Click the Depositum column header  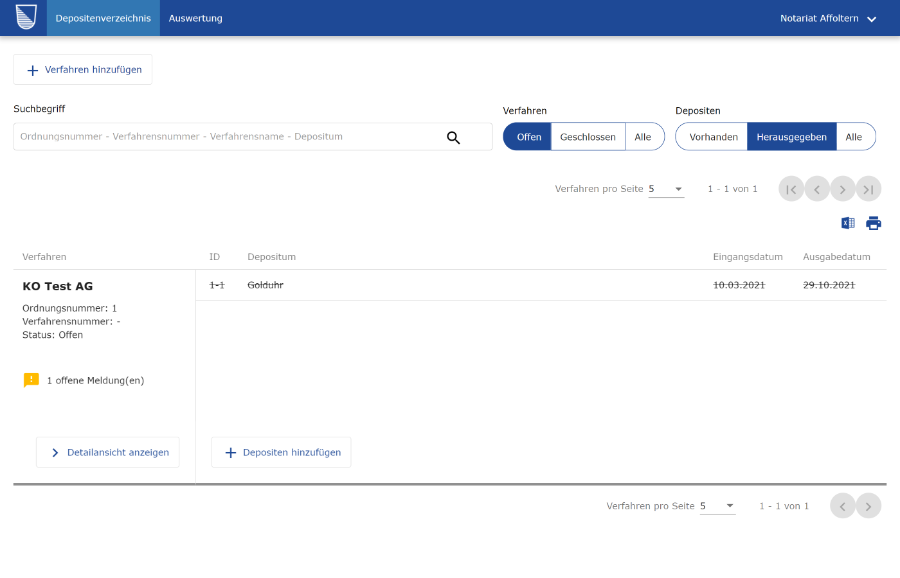pos(271,257)
